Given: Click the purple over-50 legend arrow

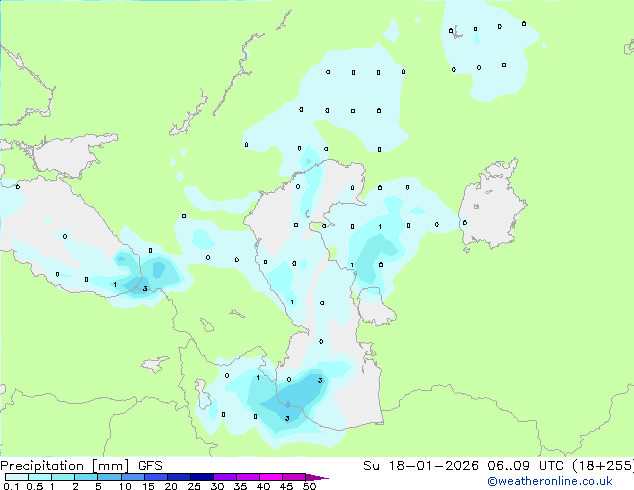Looking at the screenshot, I should click(x=317, y=477).
